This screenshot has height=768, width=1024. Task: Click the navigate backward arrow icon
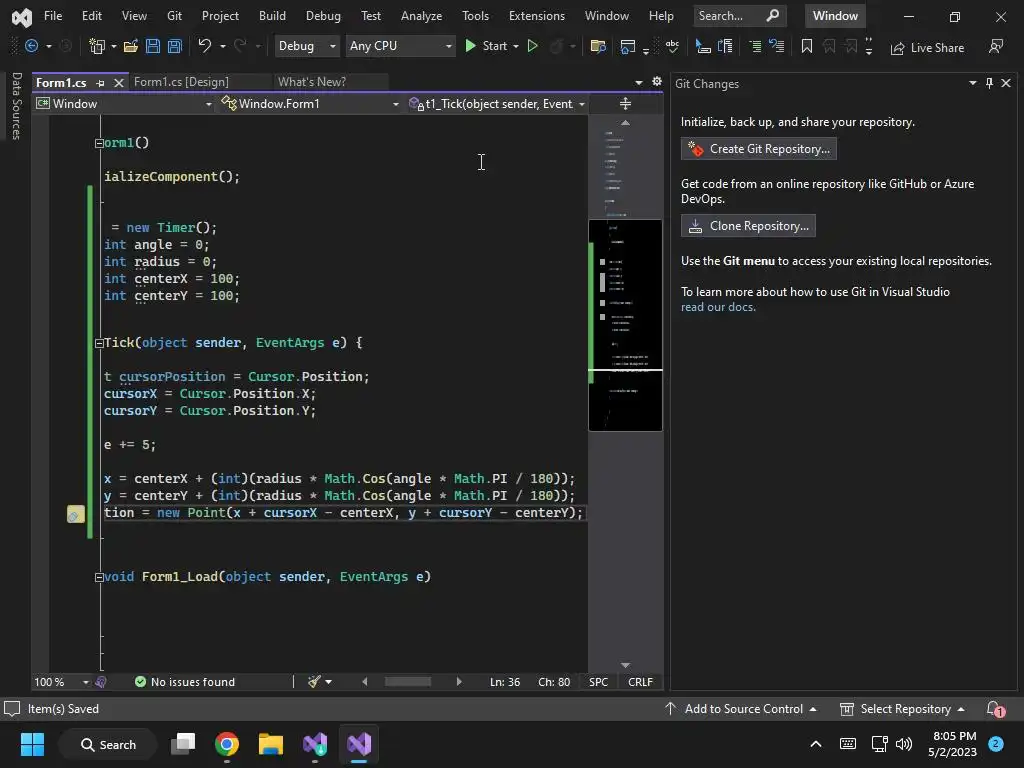pyautogui.click(x=31, y=46)
